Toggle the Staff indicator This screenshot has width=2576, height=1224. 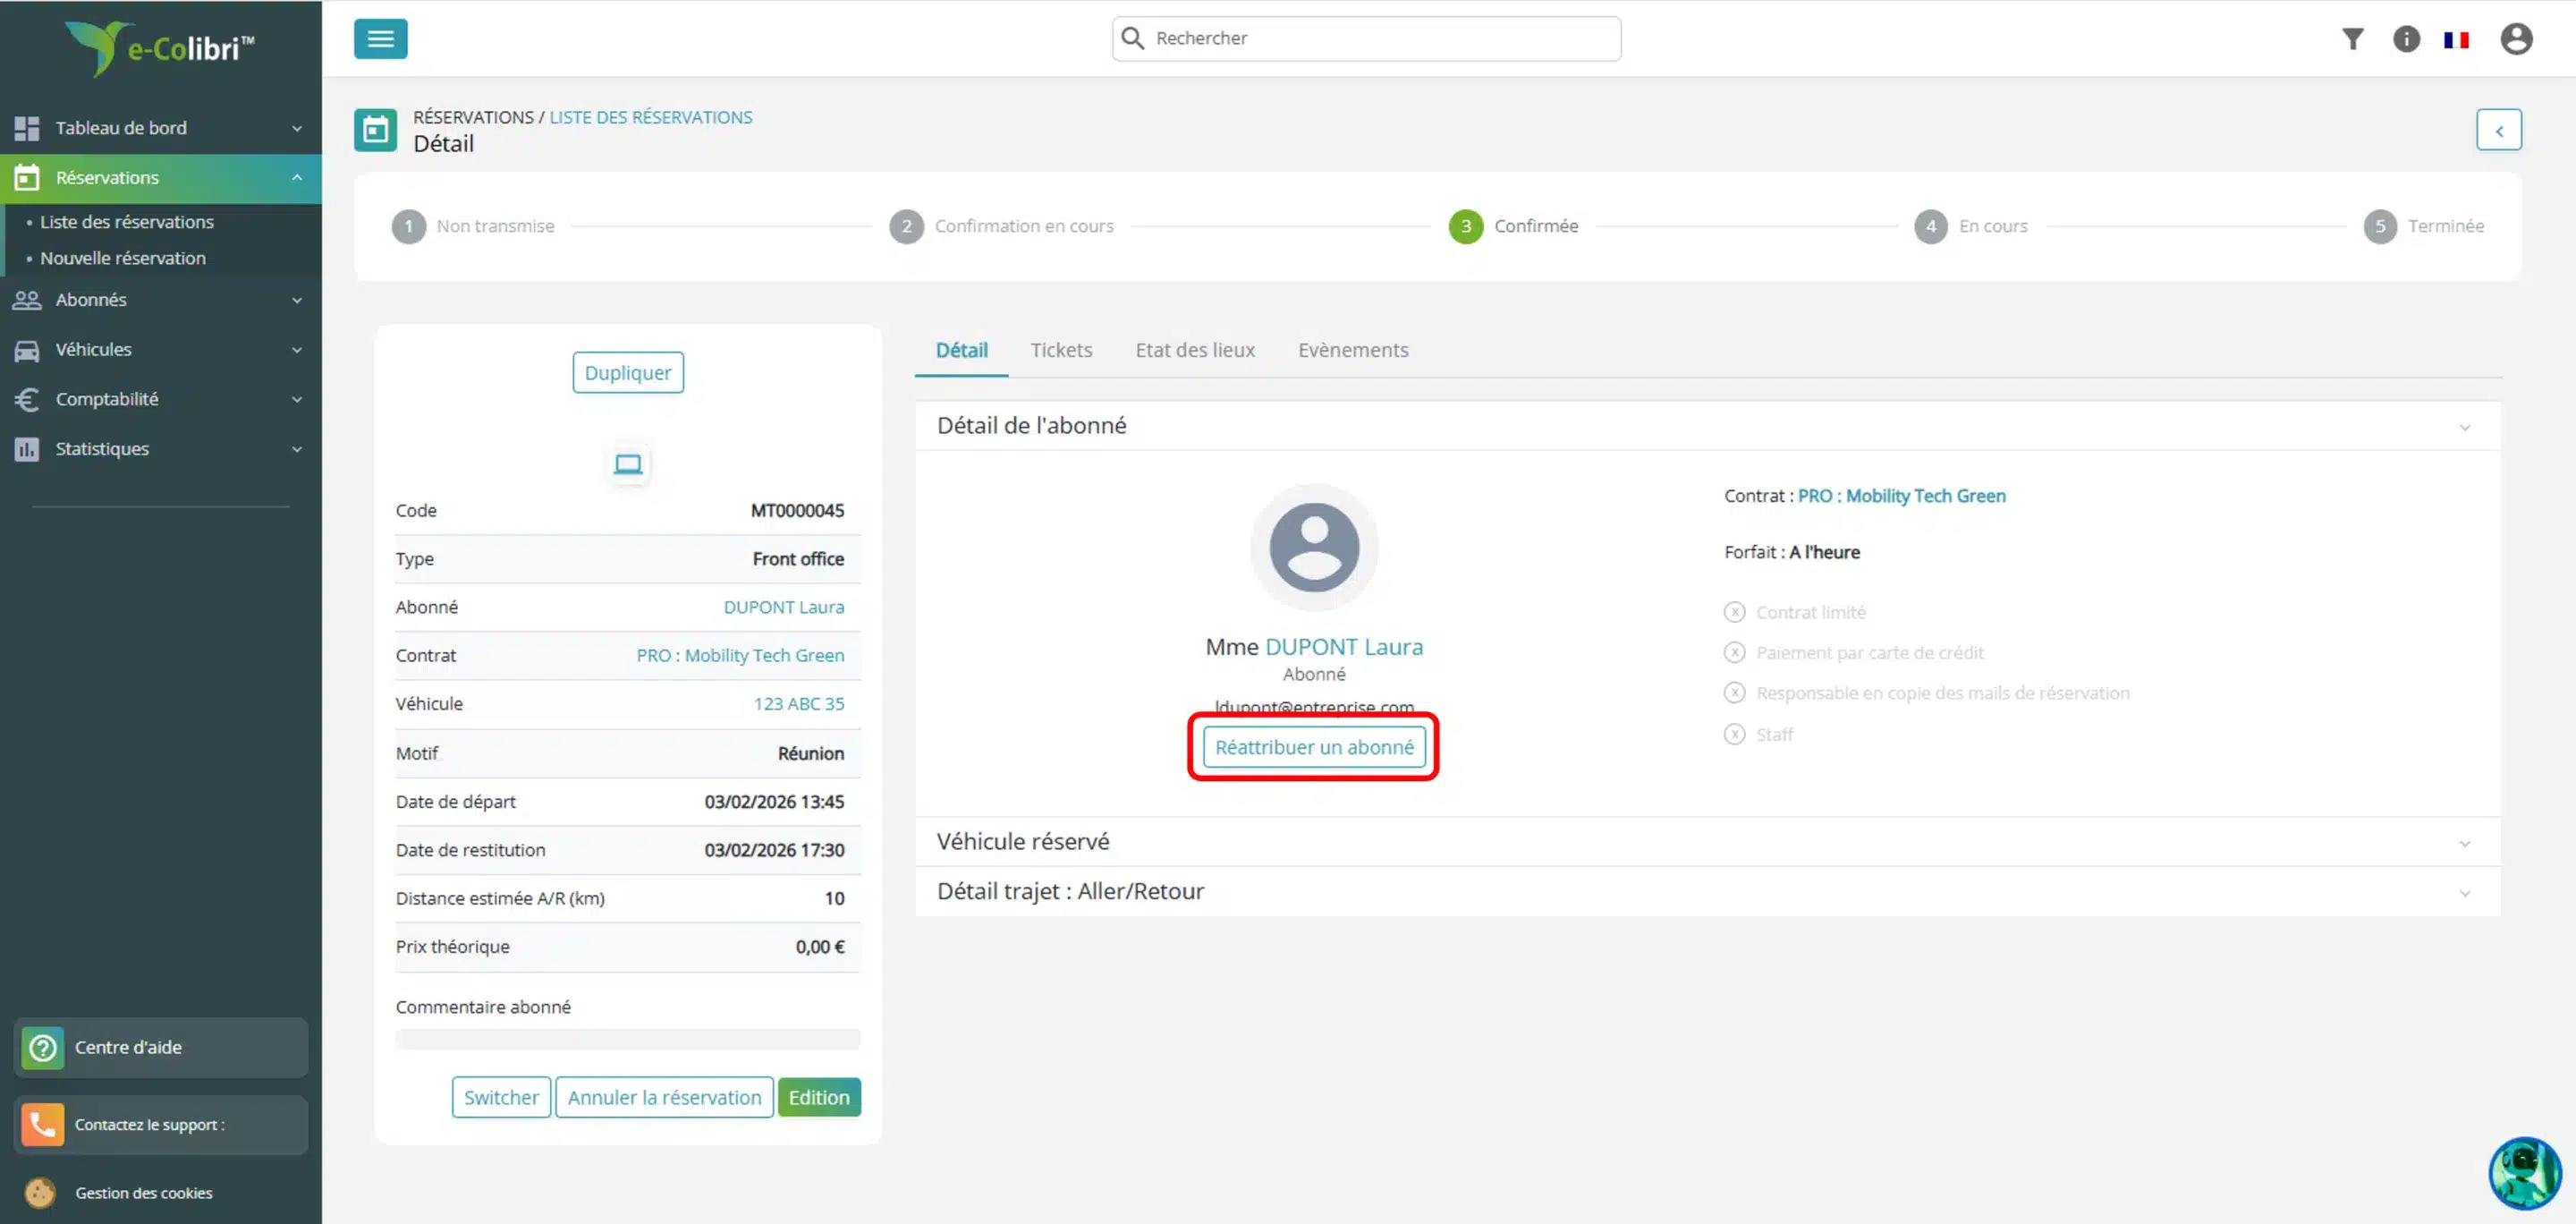tap(1735, 734)
